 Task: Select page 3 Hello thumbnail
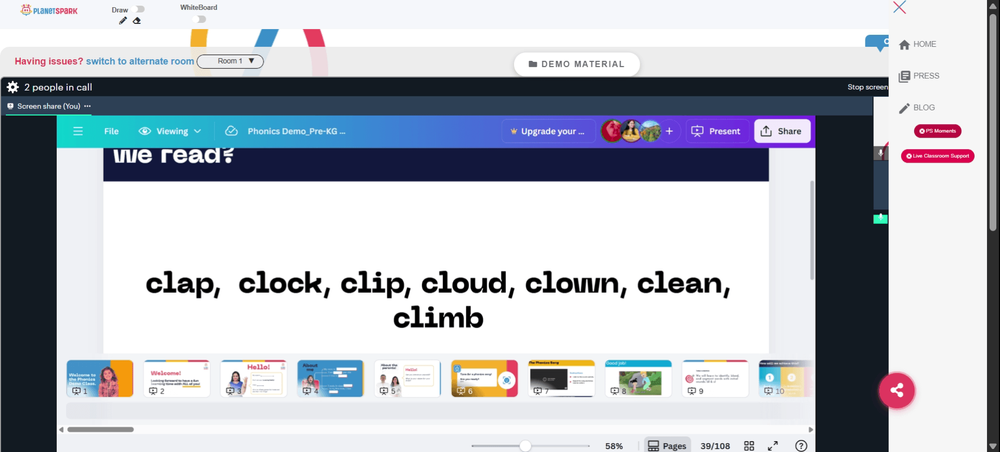pyautogui.click(x=254, y=379)
